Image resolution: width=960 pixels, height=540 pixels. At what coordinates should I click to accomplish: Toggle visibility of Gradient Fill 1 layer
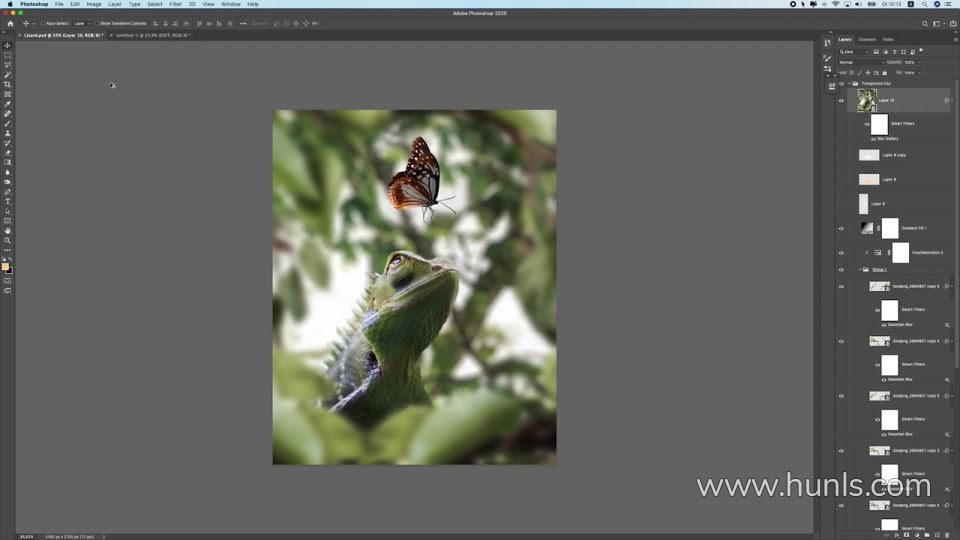pyautogui.click(x=841, y=228)
